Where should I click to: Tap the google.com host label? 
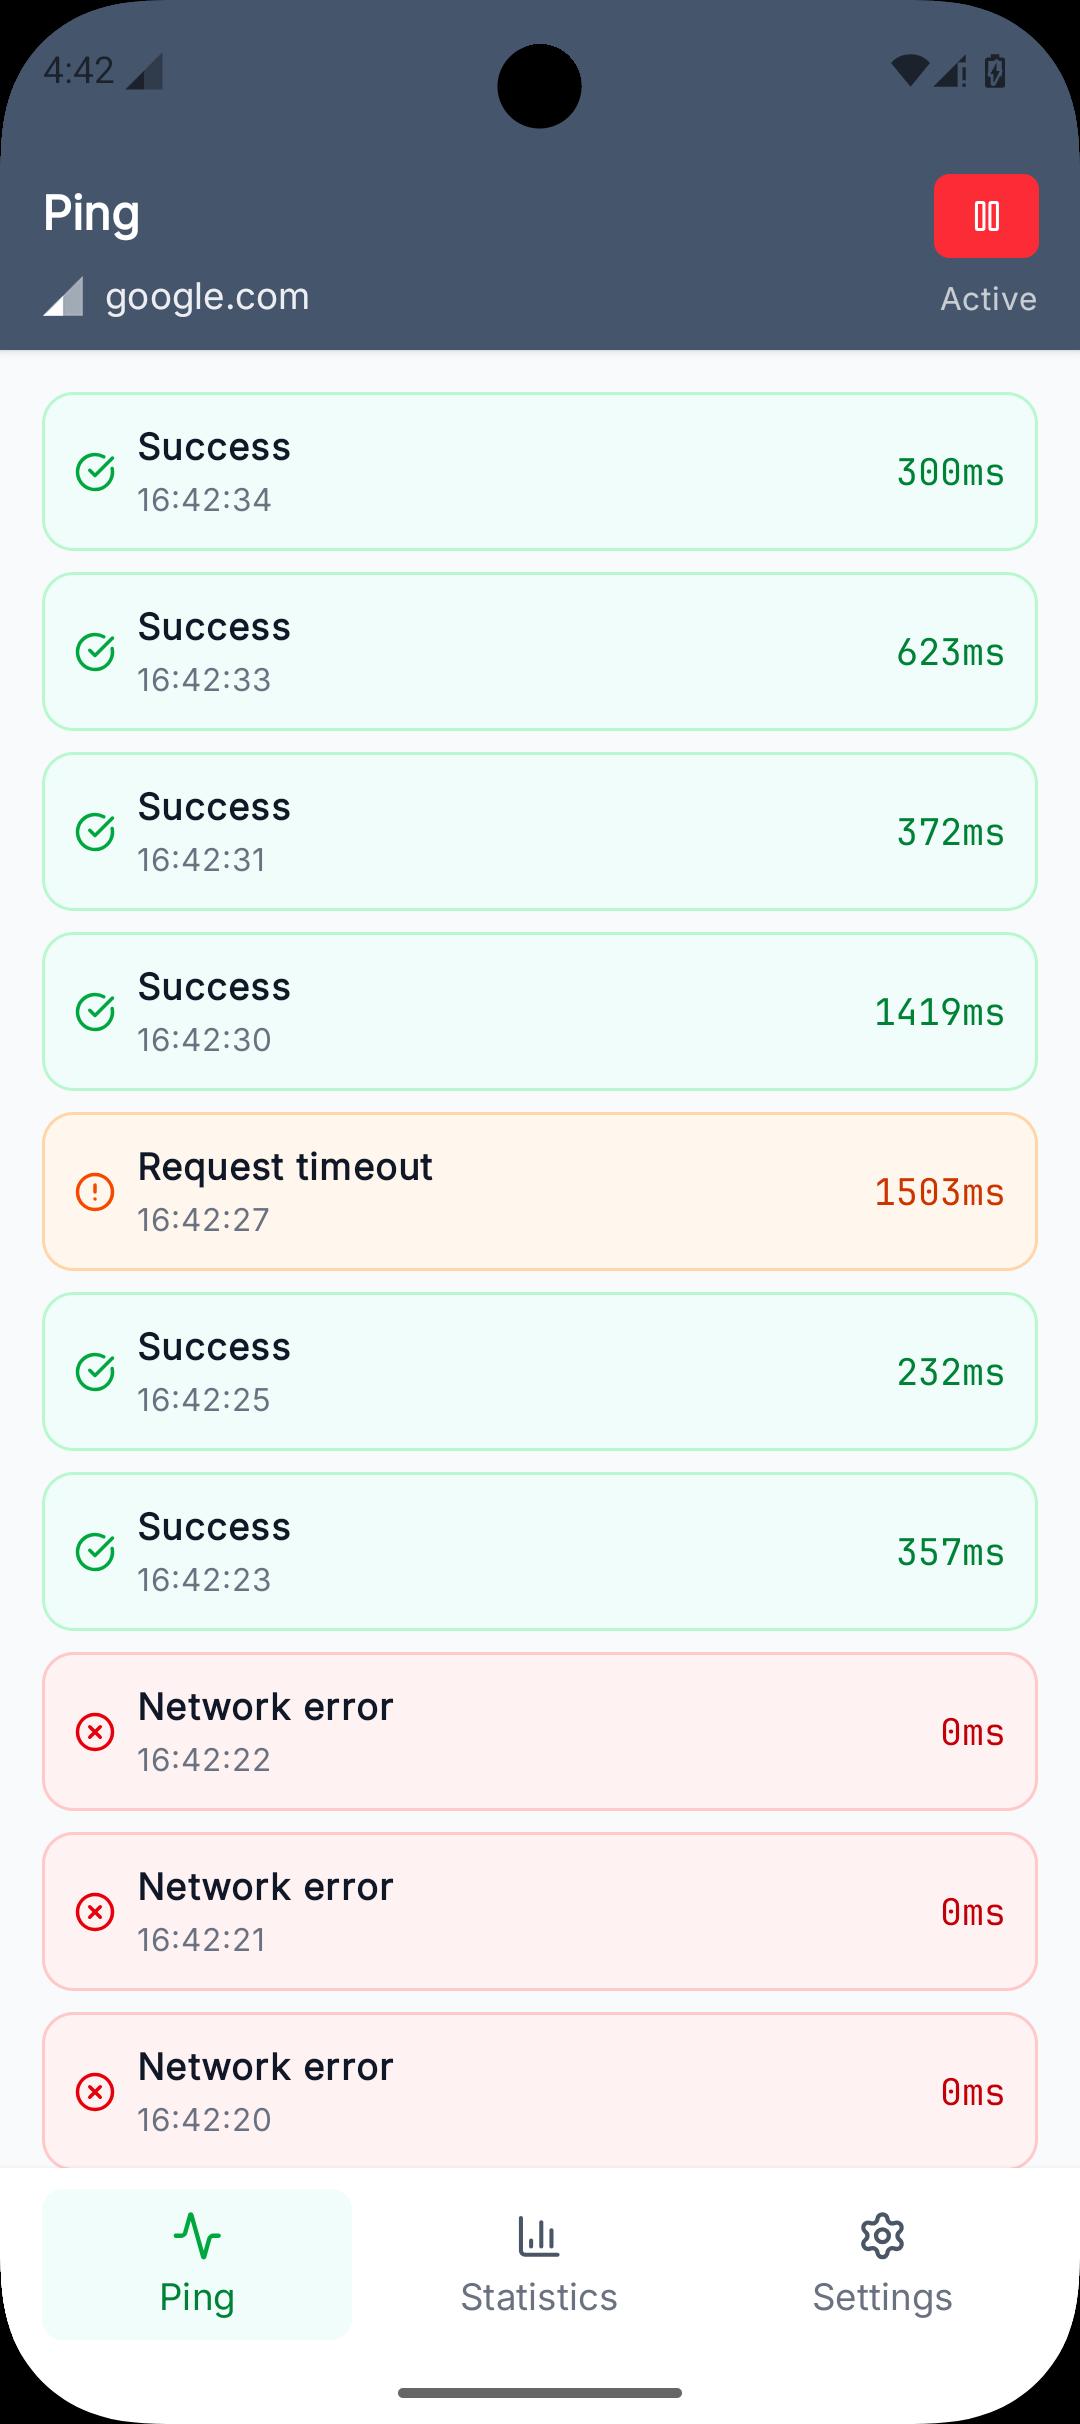(207, 297)
